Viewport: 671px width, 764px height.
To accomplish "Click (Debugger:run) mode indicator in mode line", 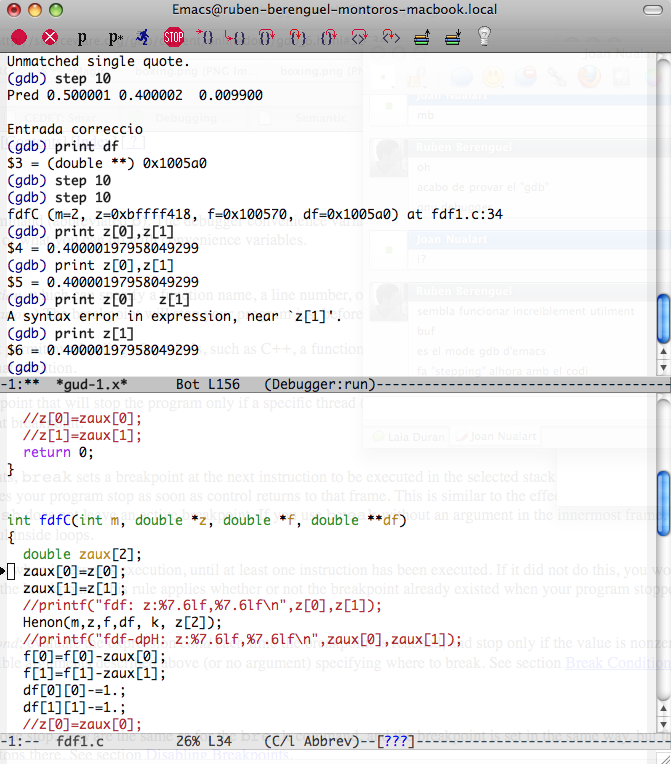I will tap(320, 384).
